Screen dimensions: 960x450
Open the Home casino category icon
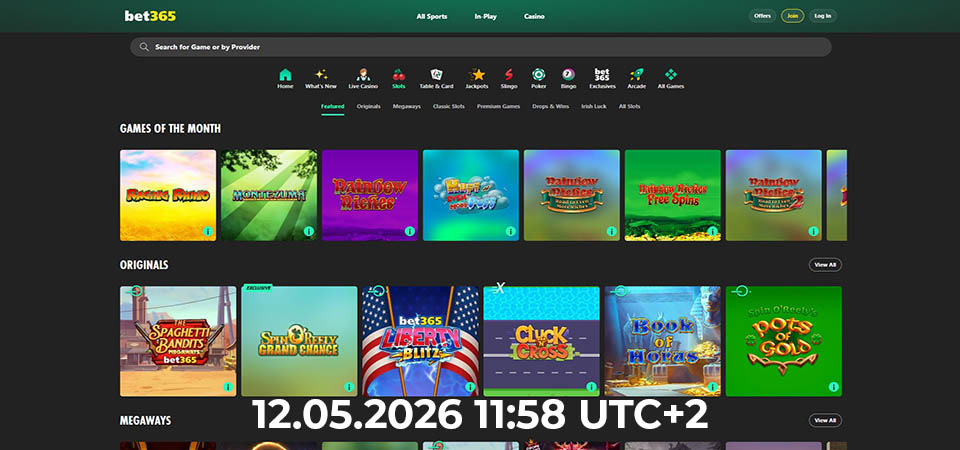click(x=285, y=75)
